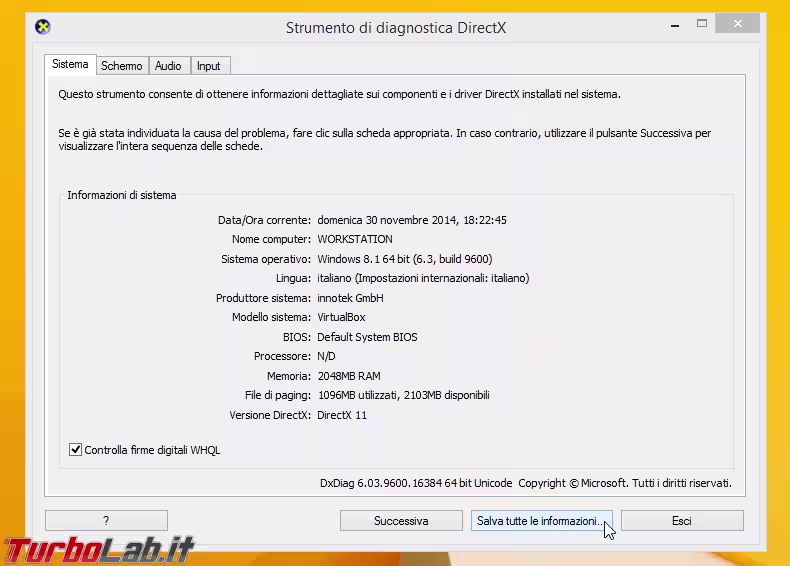Maximize the DirectX diagnostic window

[702, 24]
